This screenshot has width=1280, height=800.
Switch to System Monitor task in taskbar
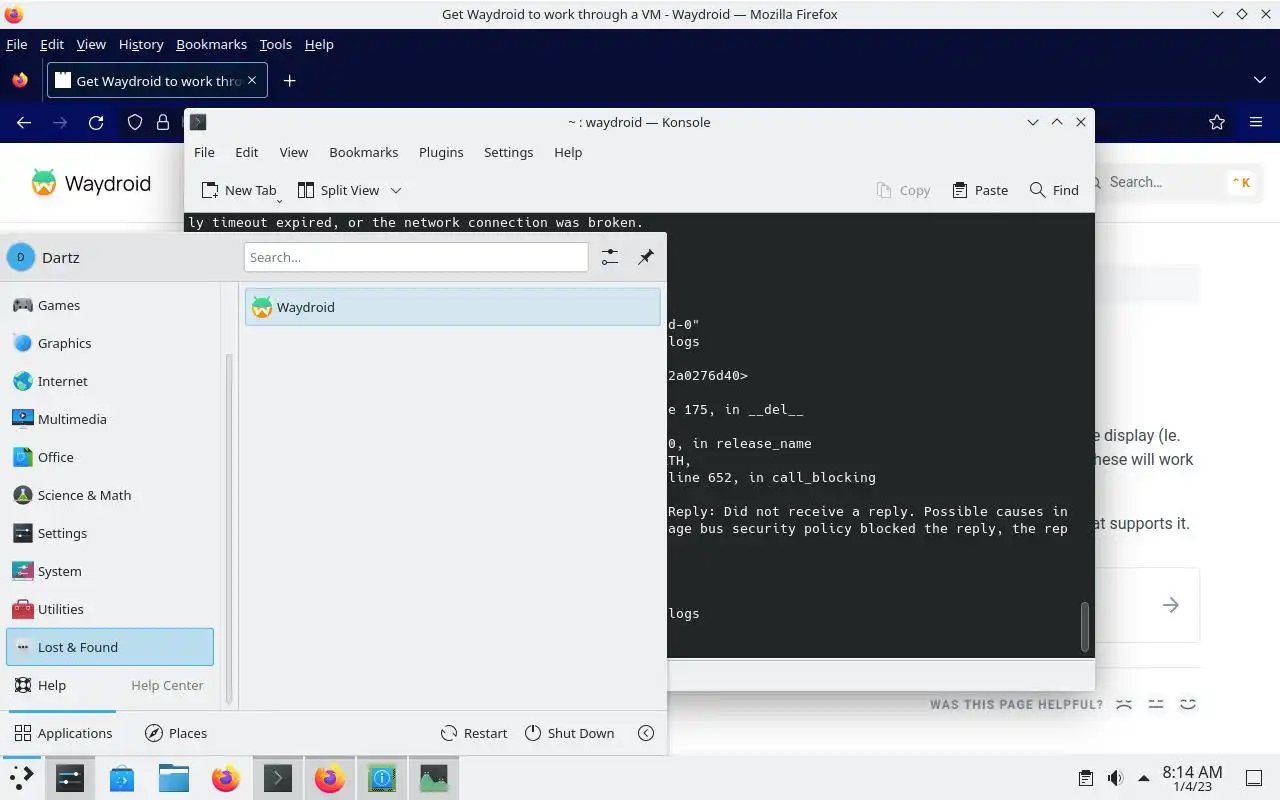[434, 778]
